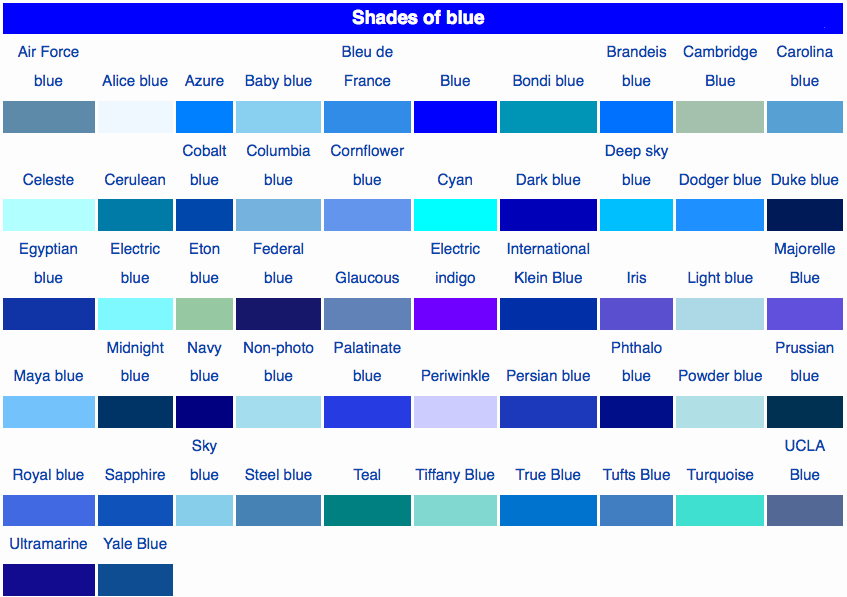Select the Azure color swatch
The image size is (847, 597).
(204, 117)
